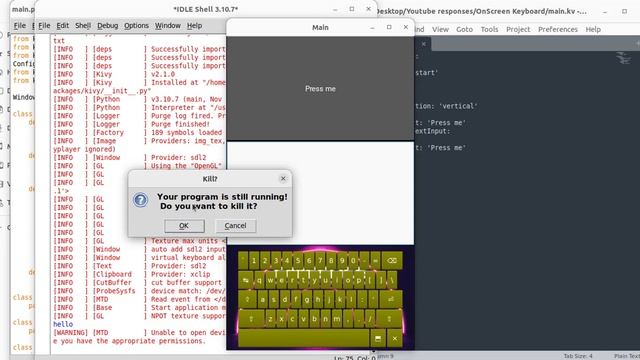Open Edit menu in IDLE Shell

point(62,26)
